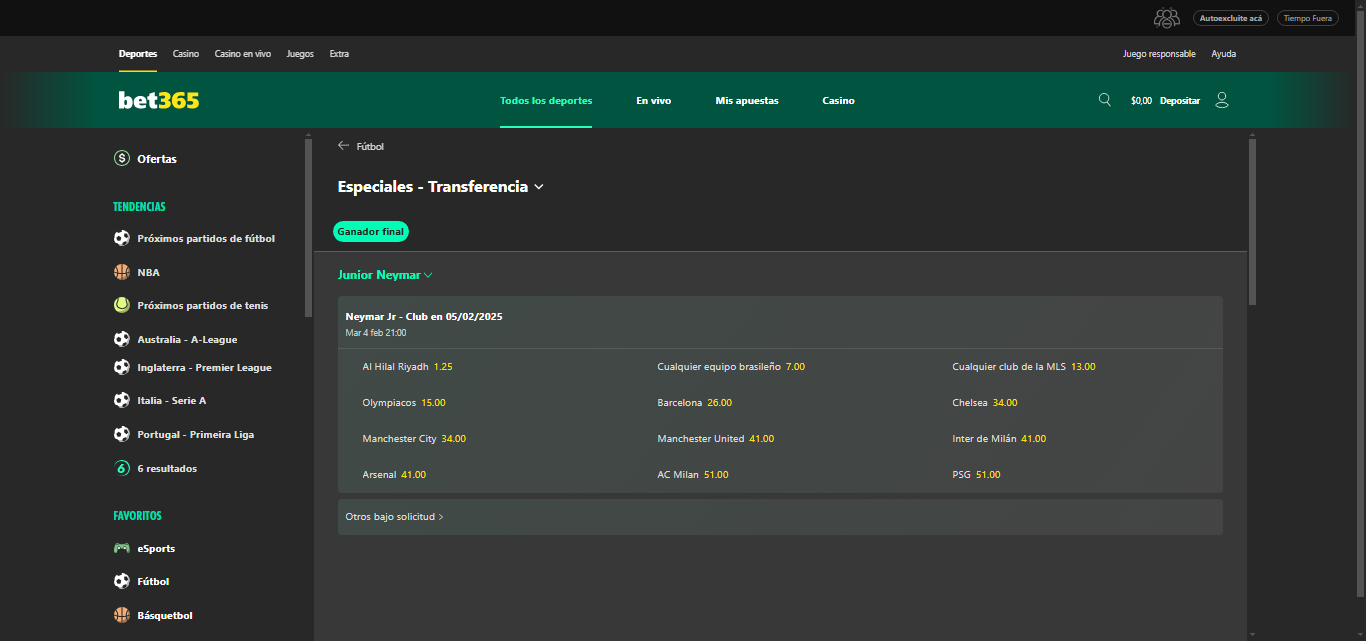Click the soccer ball beside Próximos partidos de fútbol
This screenshot has height=641, width=1366.
point(122,238)
